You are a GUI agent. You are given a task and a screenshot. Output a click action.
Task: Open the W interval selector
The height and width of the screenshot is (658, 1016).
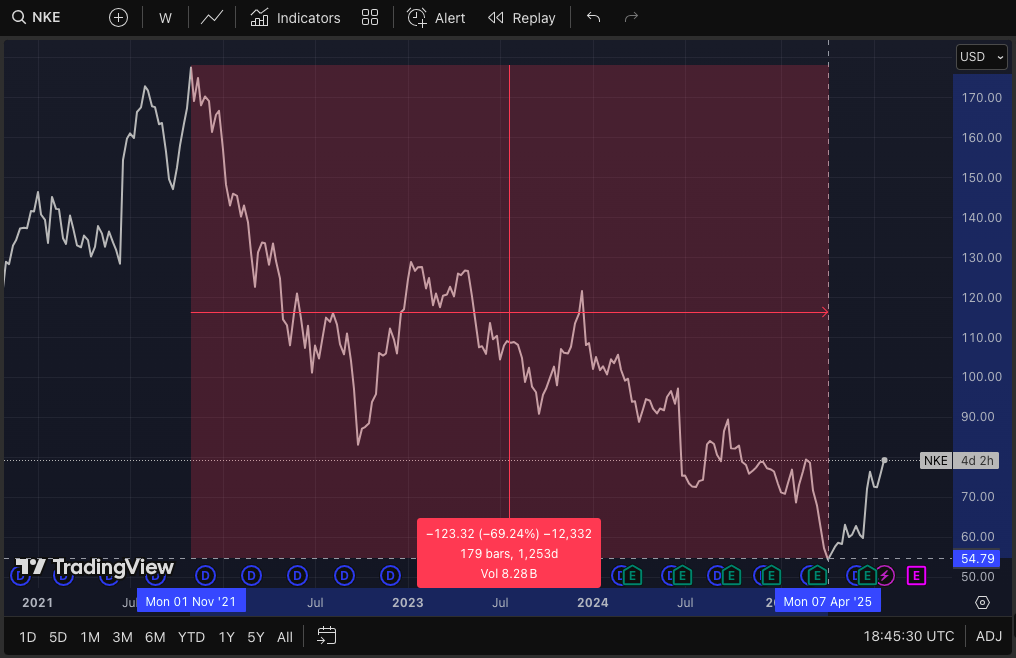tap(165, 18)
